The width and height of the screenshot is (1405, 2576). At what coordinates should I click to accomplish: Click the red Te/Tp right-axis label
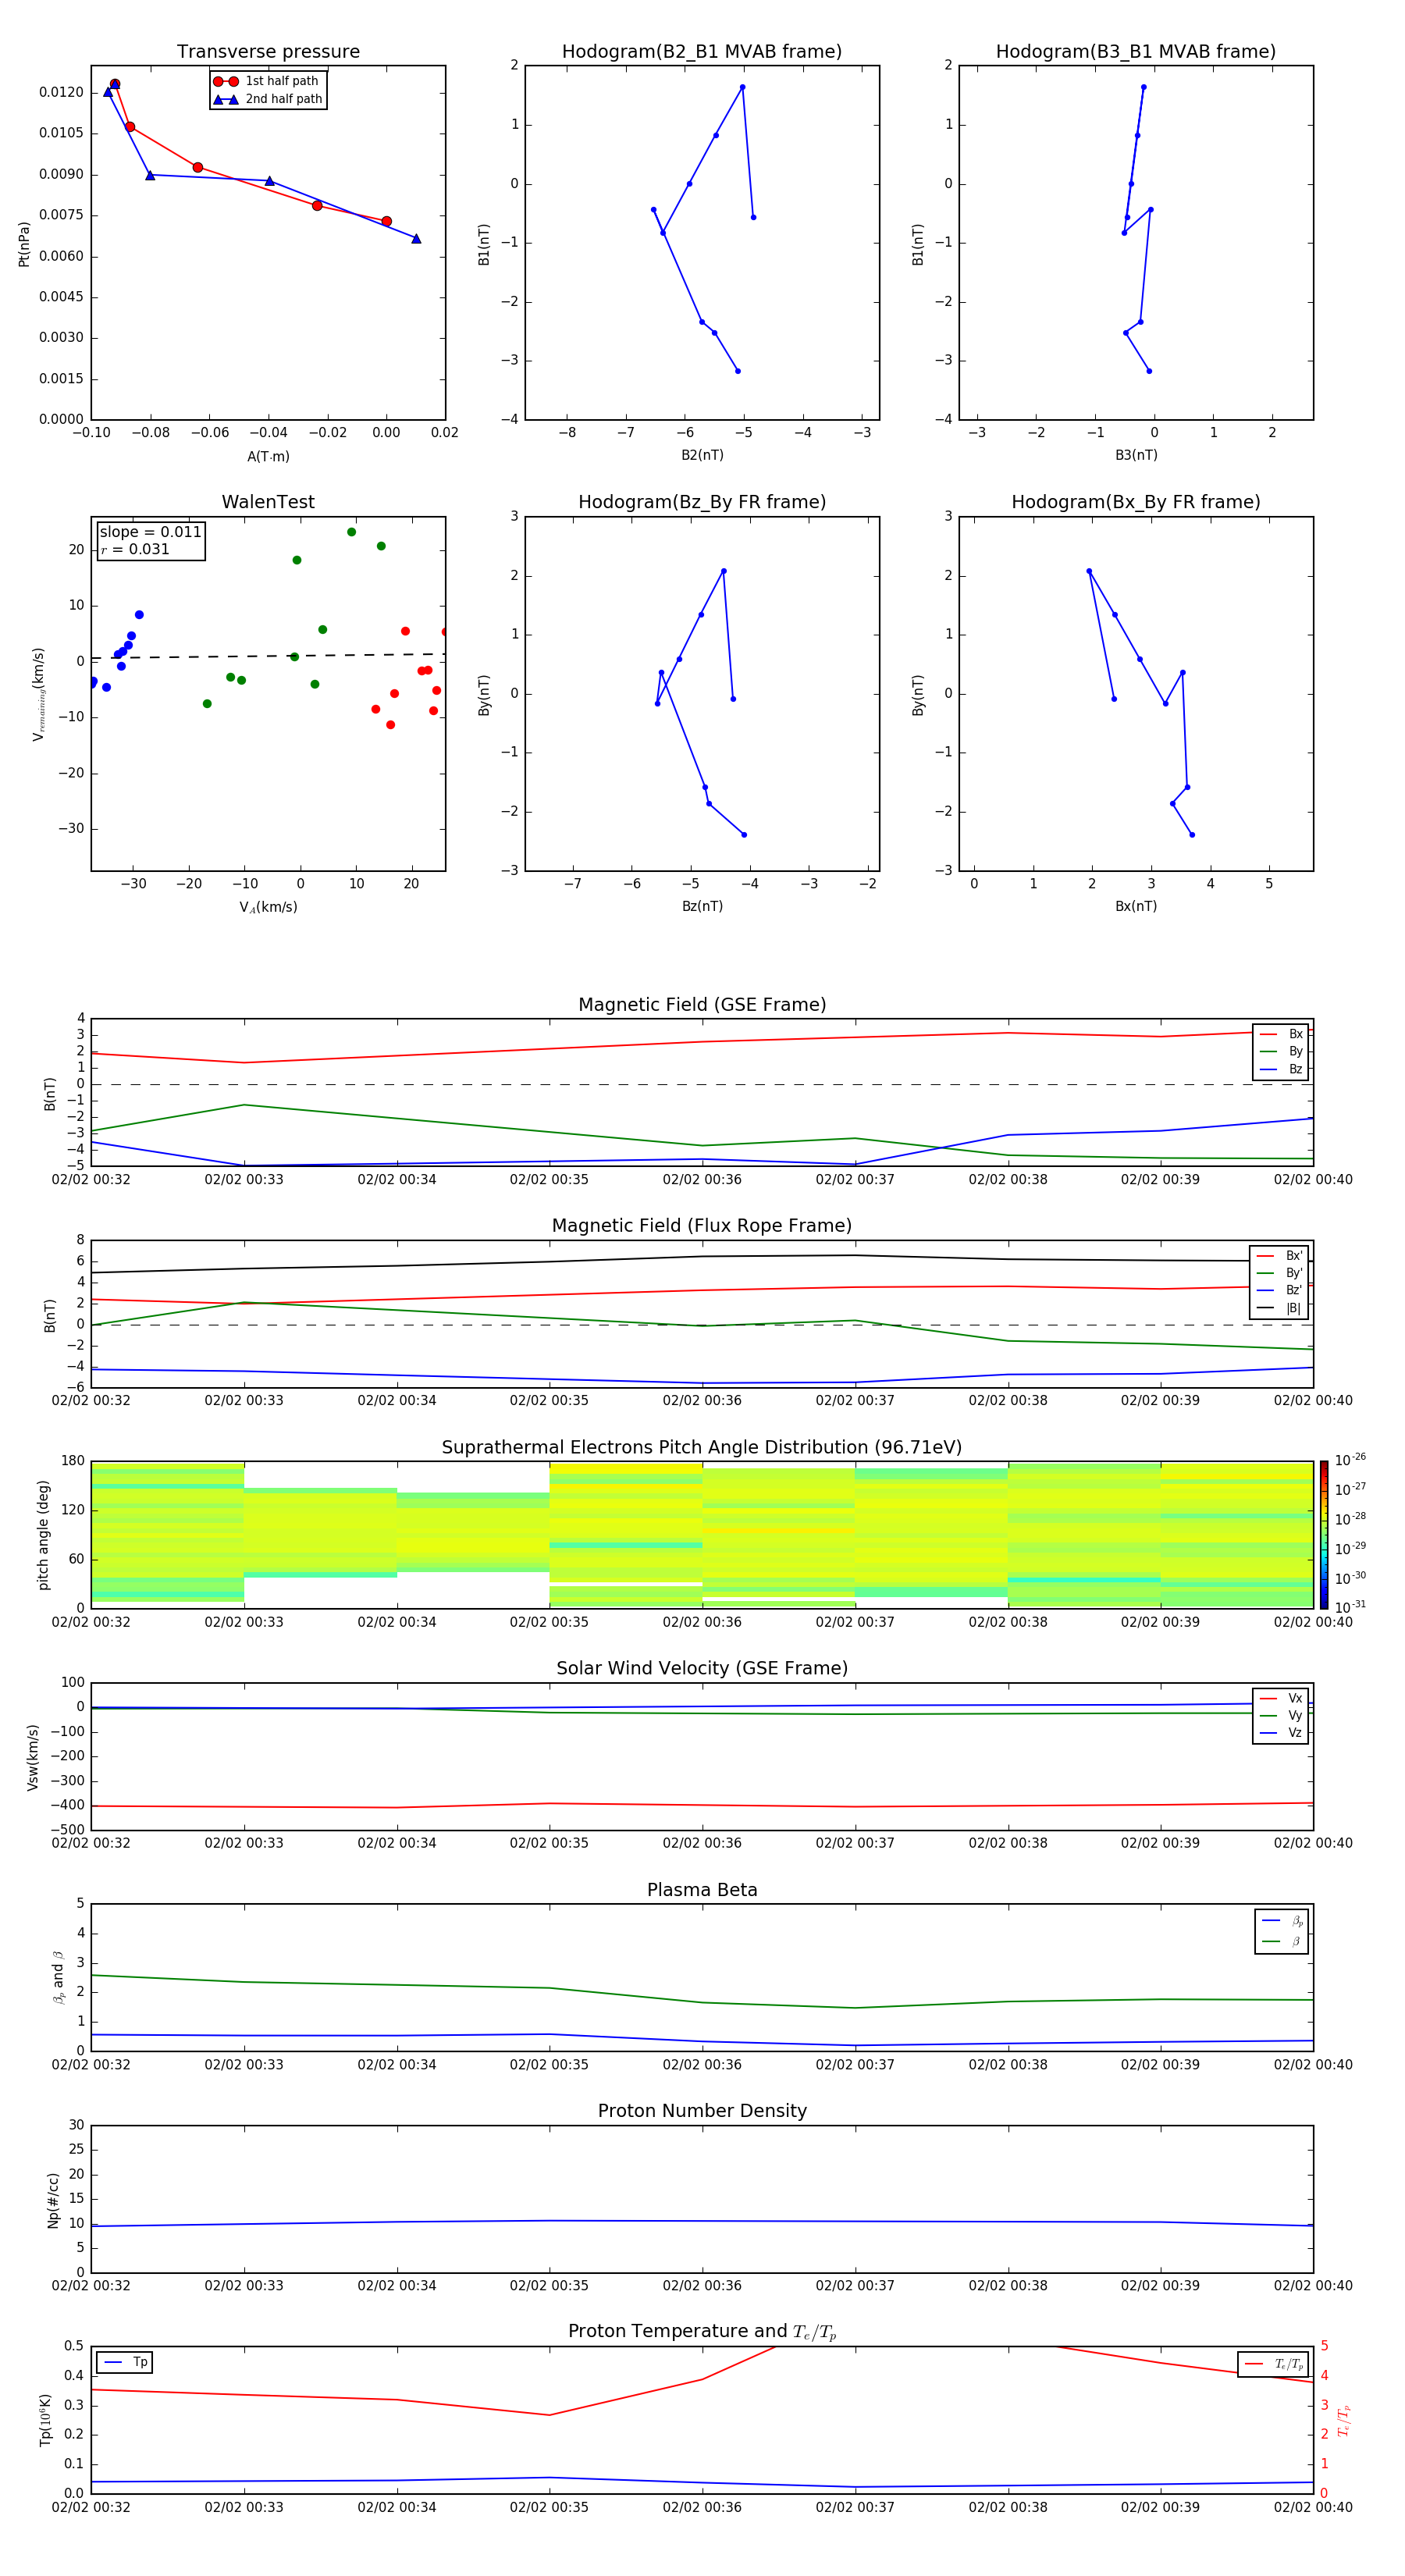pos(1343,2421)
